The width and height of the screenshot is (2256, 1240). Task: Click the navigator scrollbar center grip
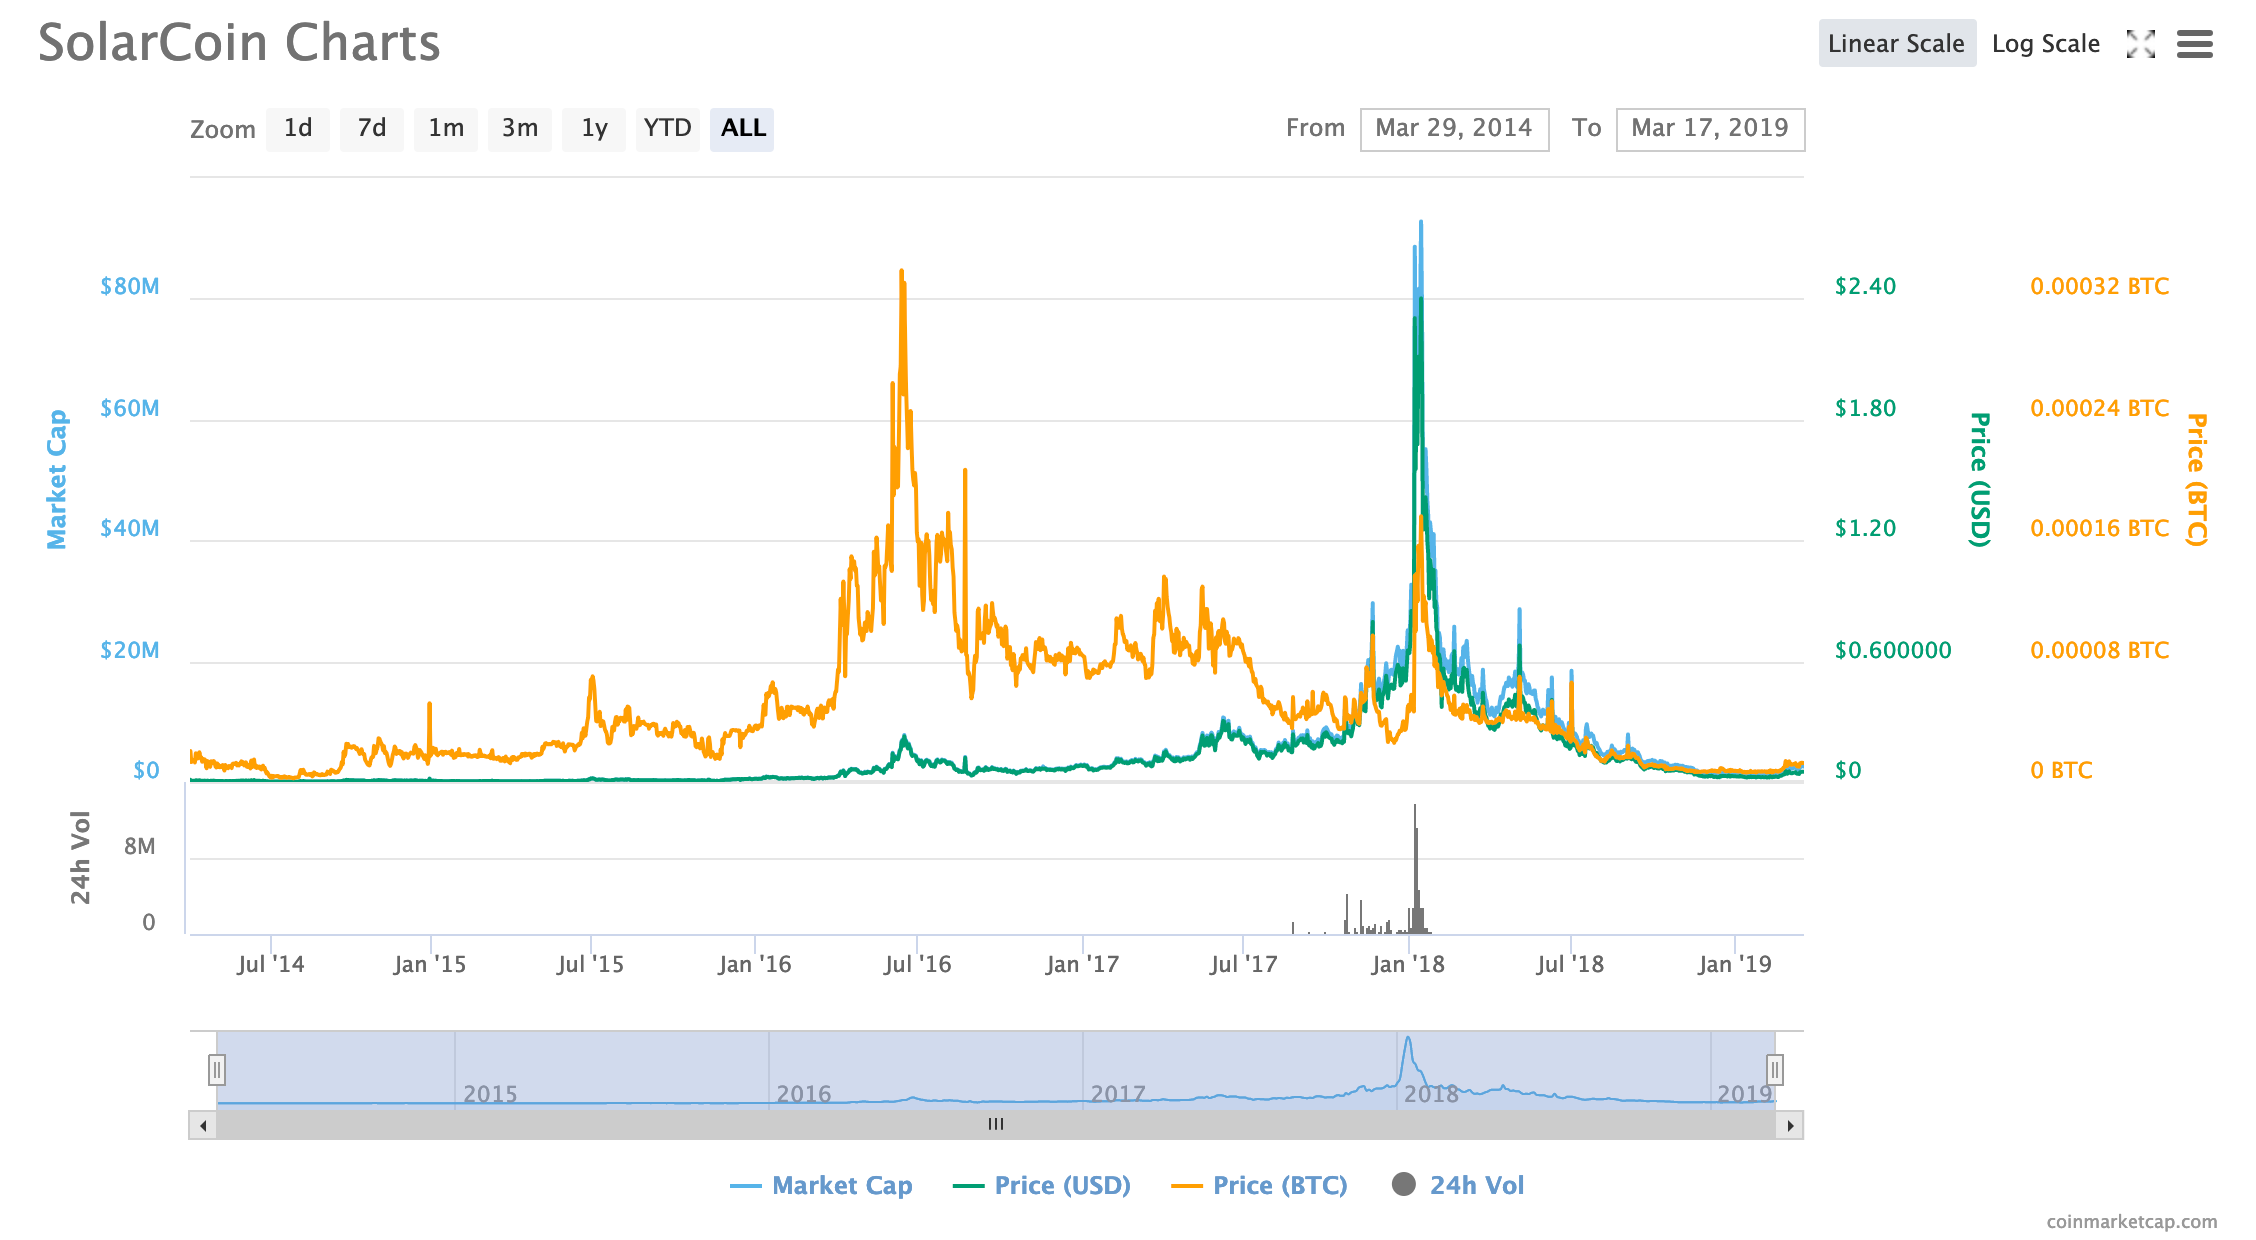coord(996,1125)
